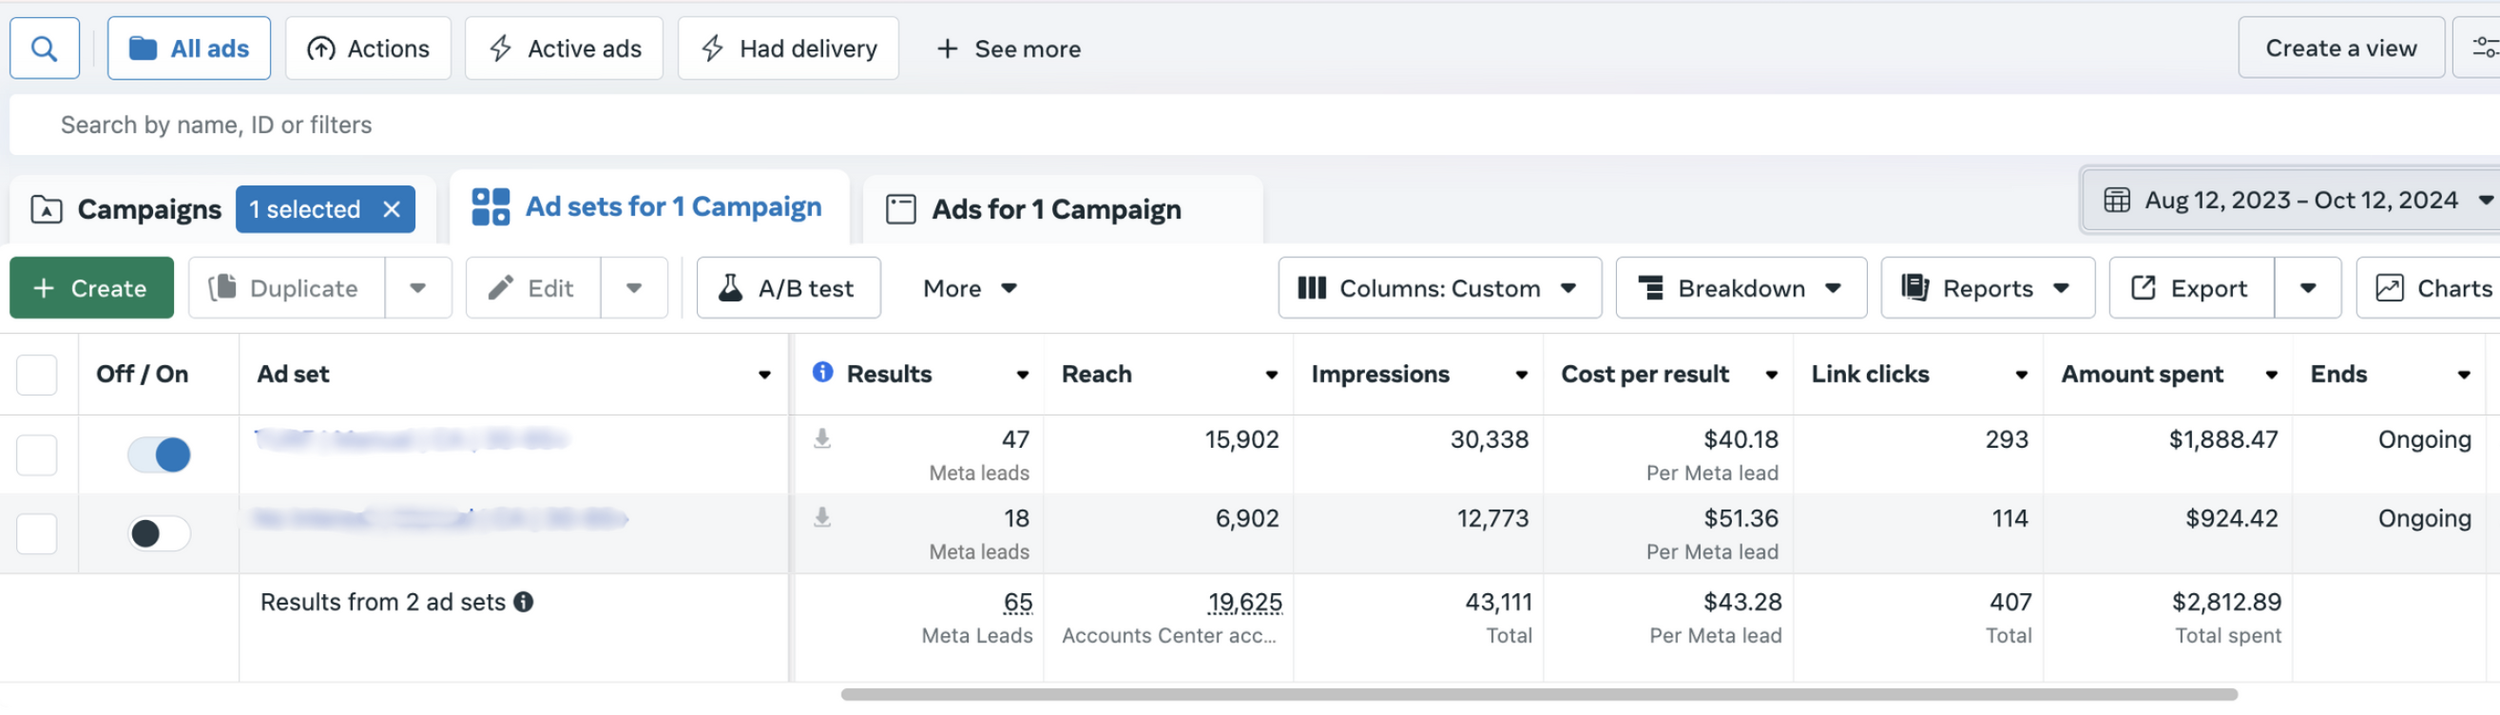Screen dimensions: 2500x715
Task: Open the date range picker
Action: [x=2298, y=200]
